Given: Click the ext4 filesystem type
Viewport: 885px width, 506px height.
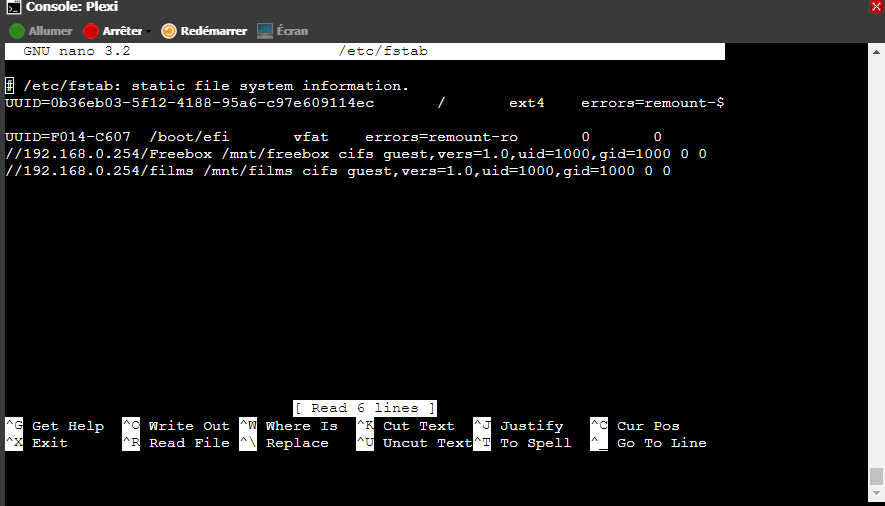Looking at the screenshot, I should coord(527,103).
